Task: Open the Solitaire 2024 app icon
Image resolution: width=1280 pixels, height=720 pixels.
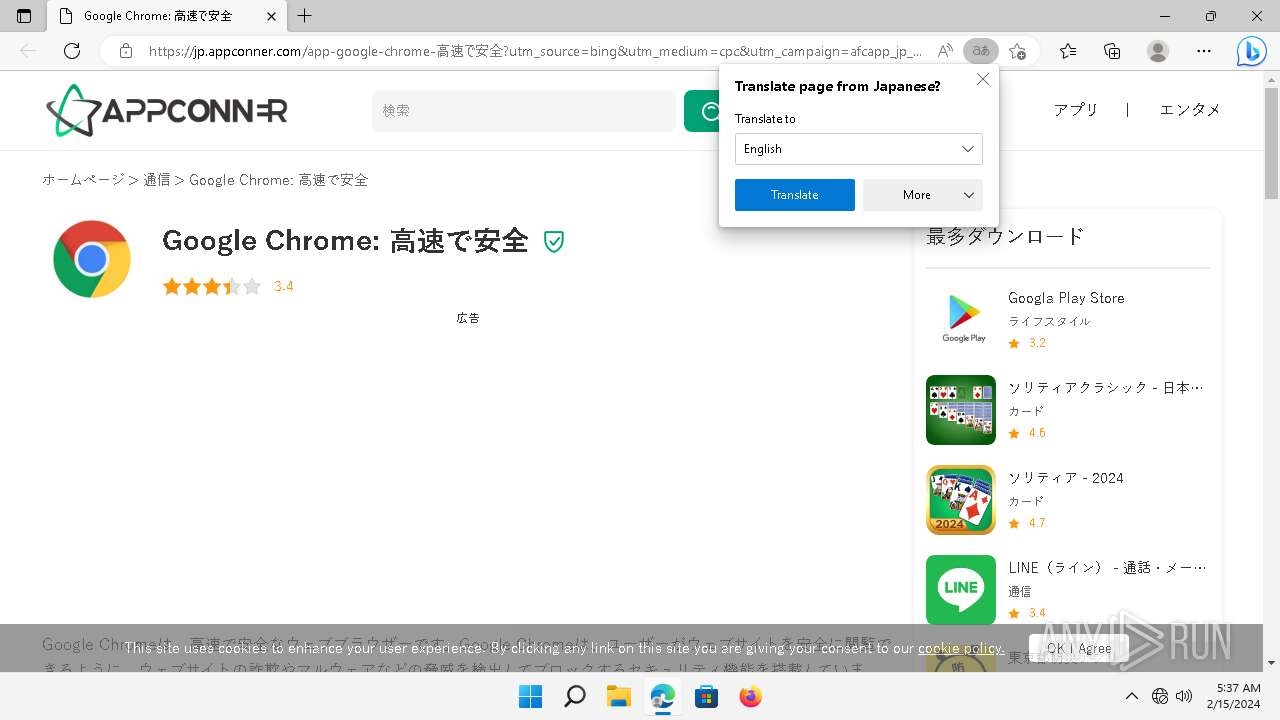Action: pyautogui.click(x=961, y=500)
